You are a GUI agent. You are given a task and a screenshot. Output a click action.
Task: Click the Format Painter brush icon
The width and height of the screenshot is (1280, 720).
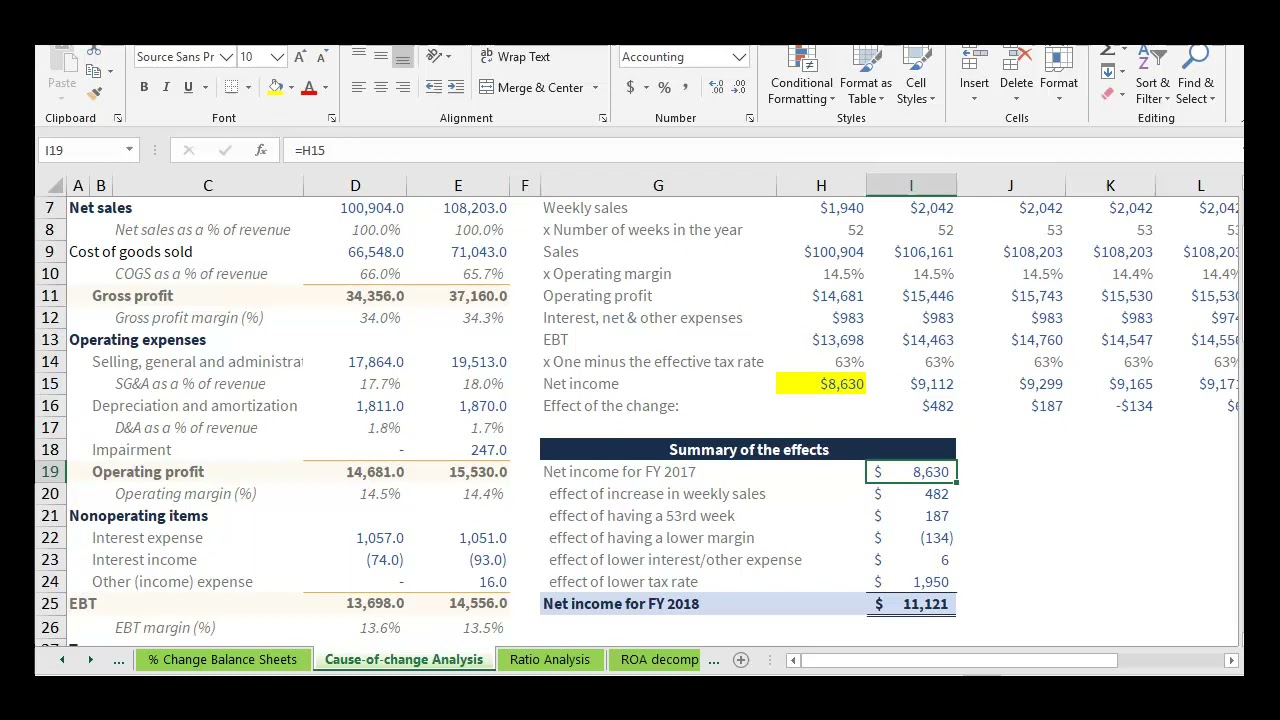pos(94,94)
